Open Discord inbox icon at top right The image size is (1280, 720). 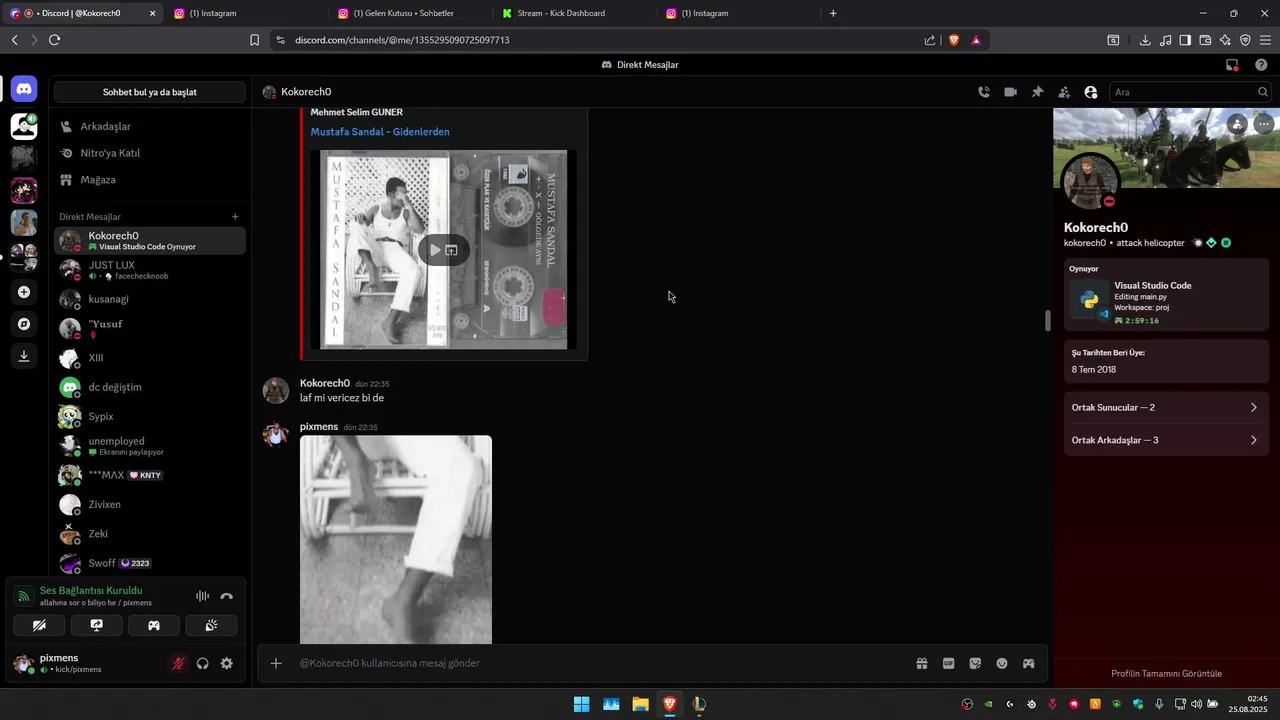1232,65
